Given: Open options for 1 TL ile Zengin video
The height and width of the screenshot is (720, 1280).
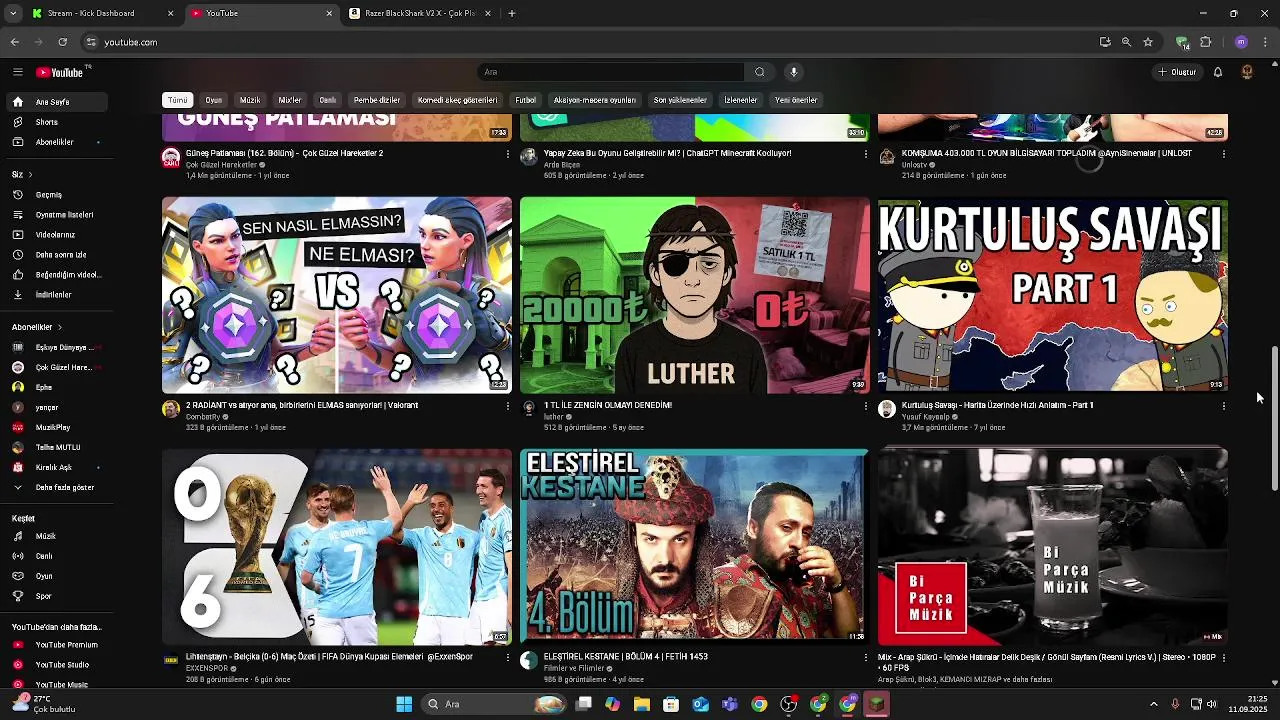Looking at the screenshot, I should [866, 406].
